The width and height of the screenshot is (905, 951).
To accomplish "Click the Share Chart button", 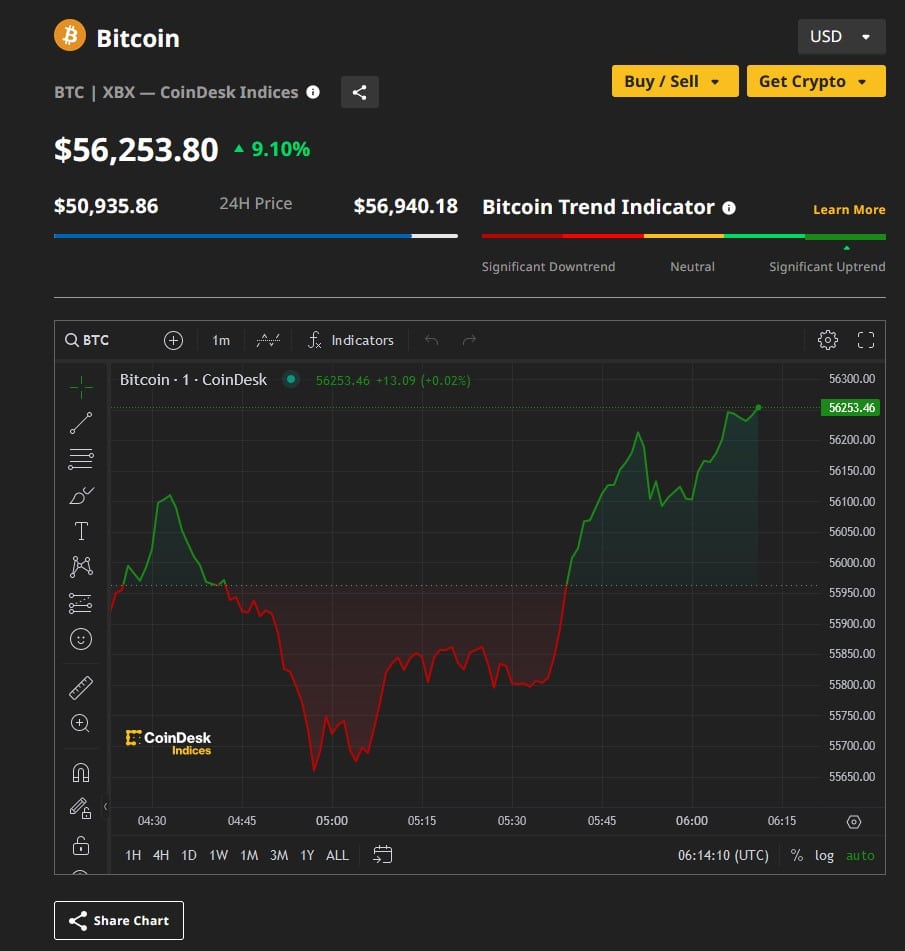I will [x=119, y=920].
